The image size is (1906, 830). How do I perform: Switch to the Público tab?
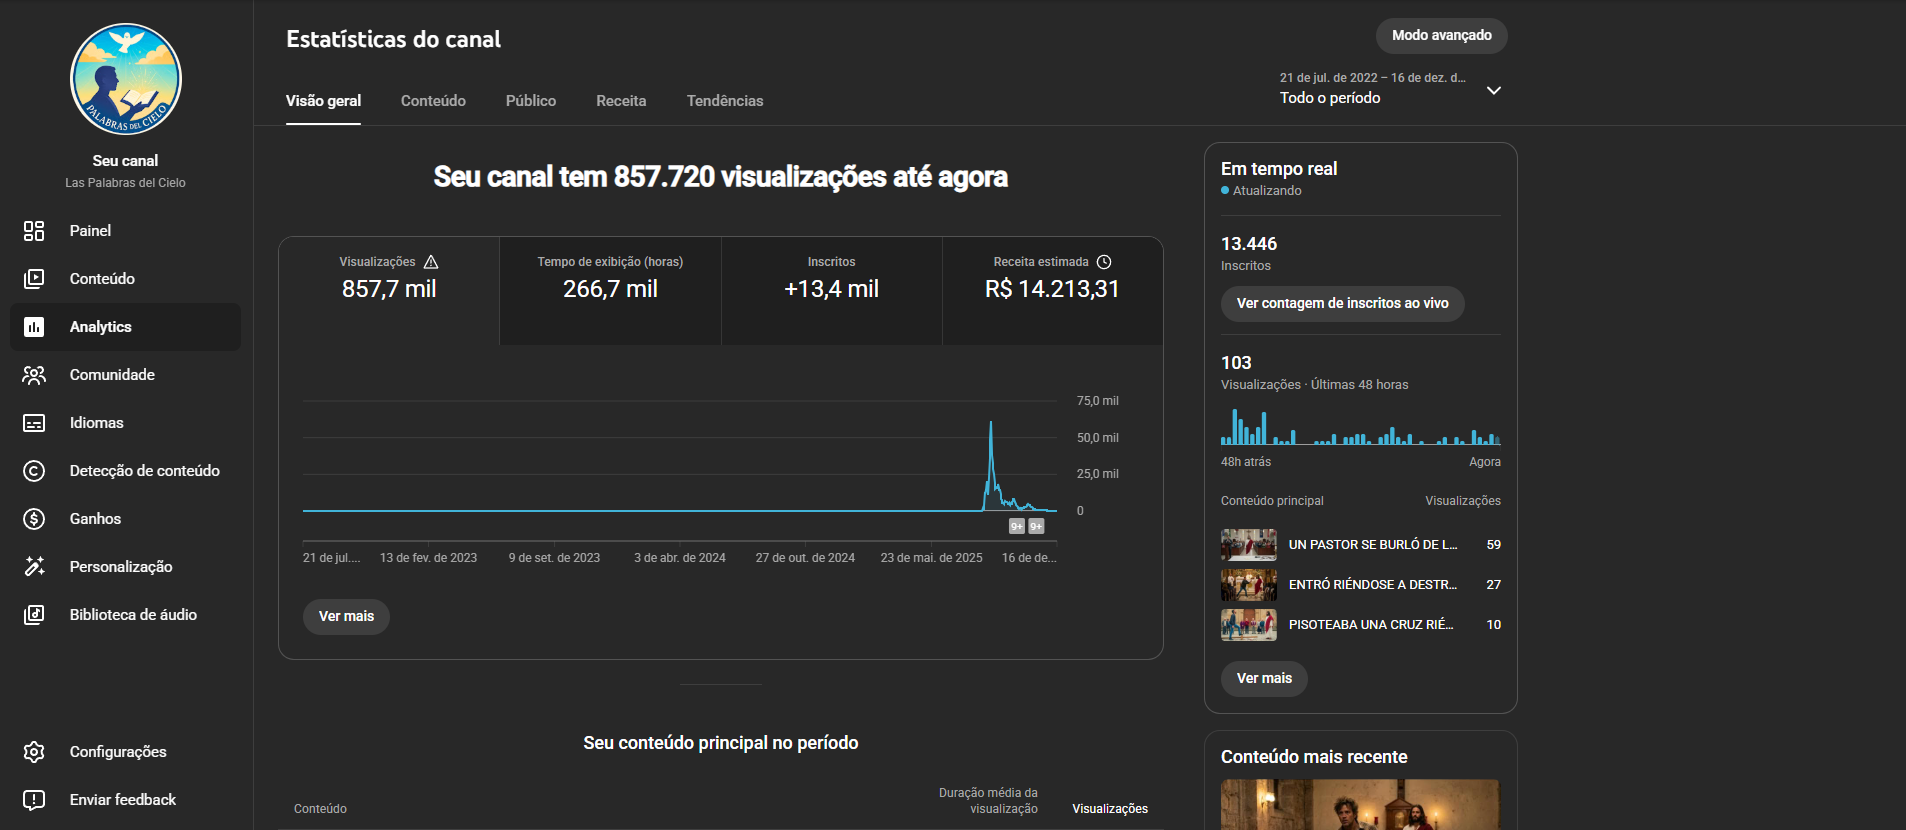coord(530,101)
